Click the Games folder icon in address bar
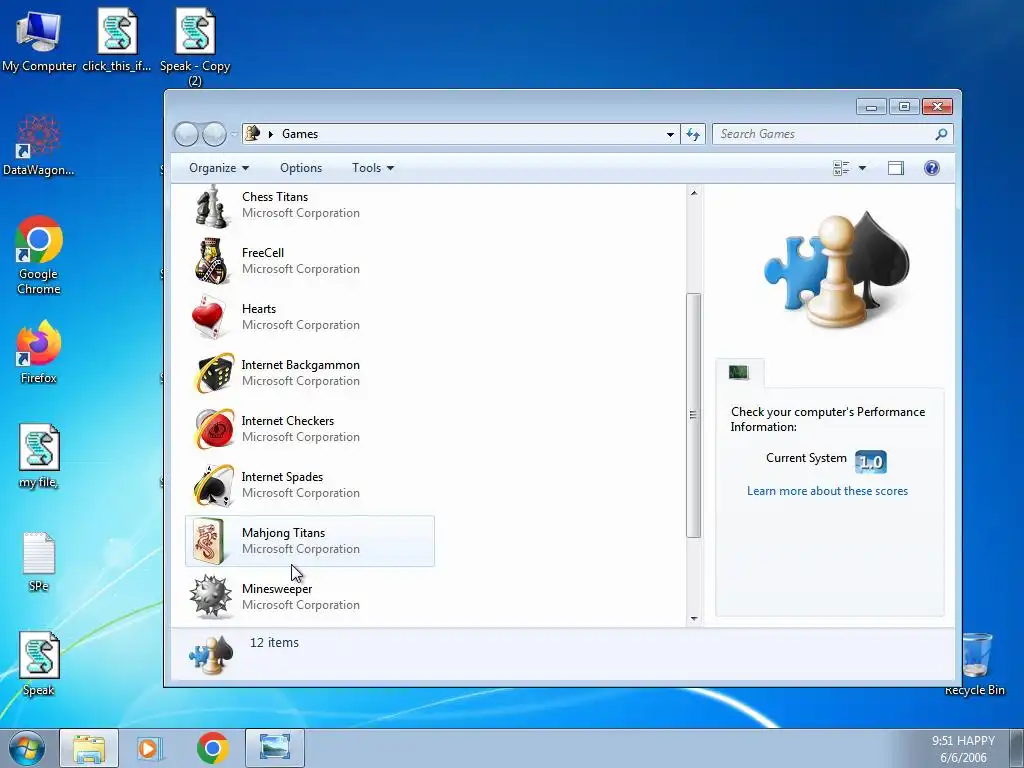 252,134
